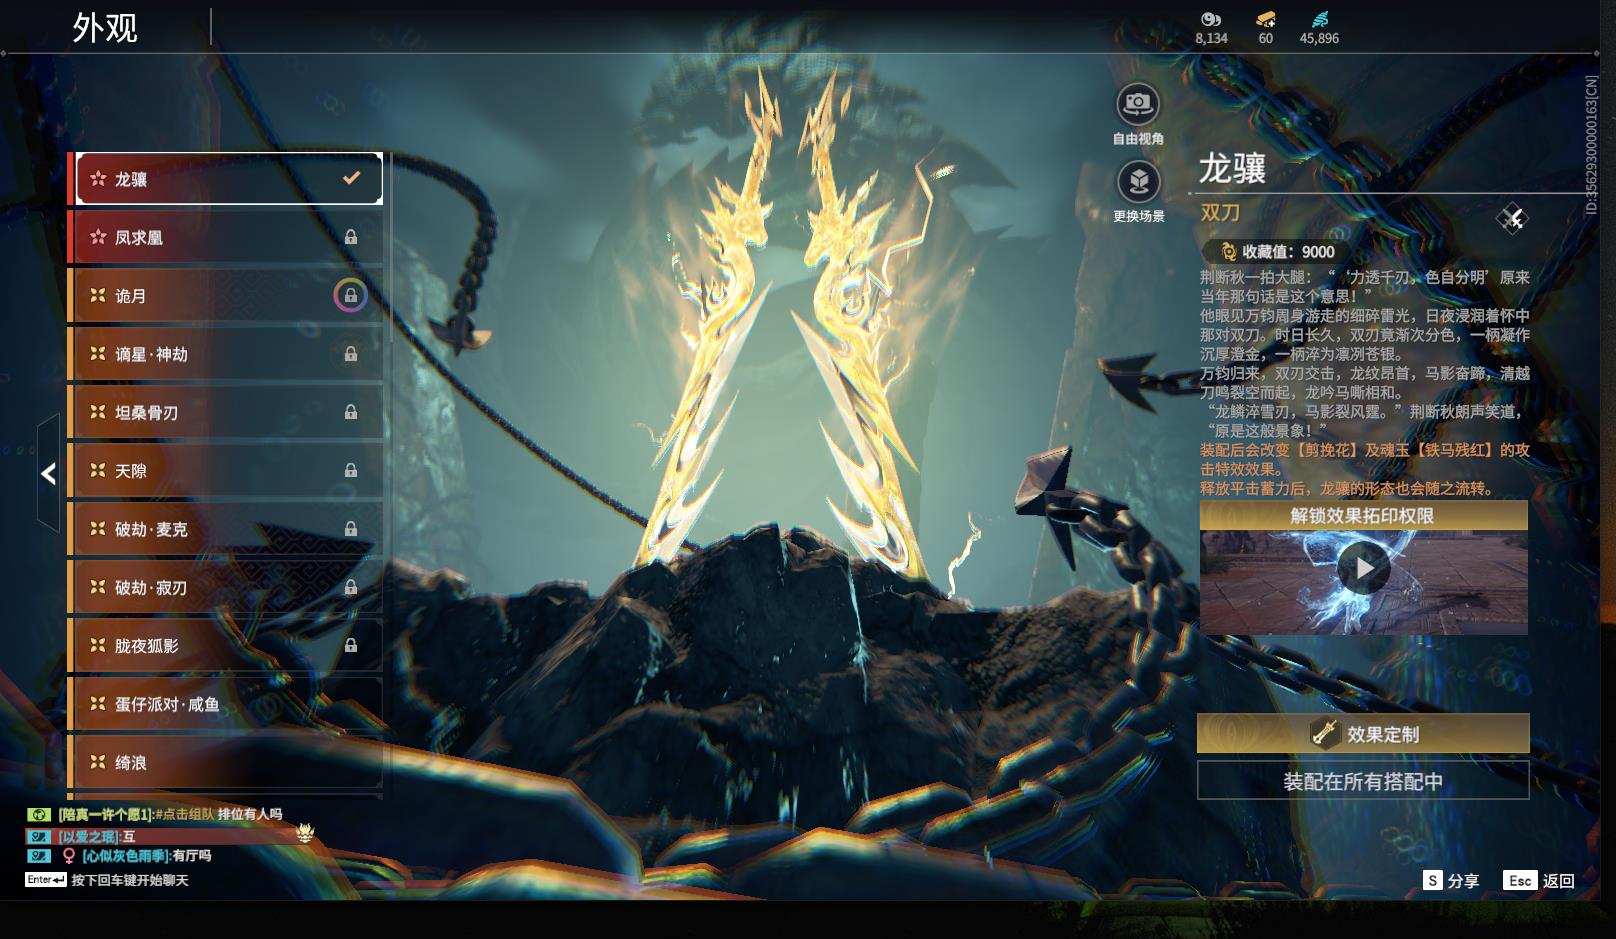Click the chat input prompt 按下回车键开始聊天
Viewport: 1616px width, 939px height.
(x=130, y=880)
